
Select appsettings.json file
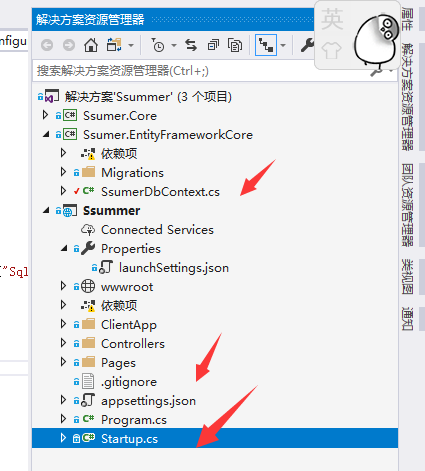pyautogui.click(x=148, y=401)
